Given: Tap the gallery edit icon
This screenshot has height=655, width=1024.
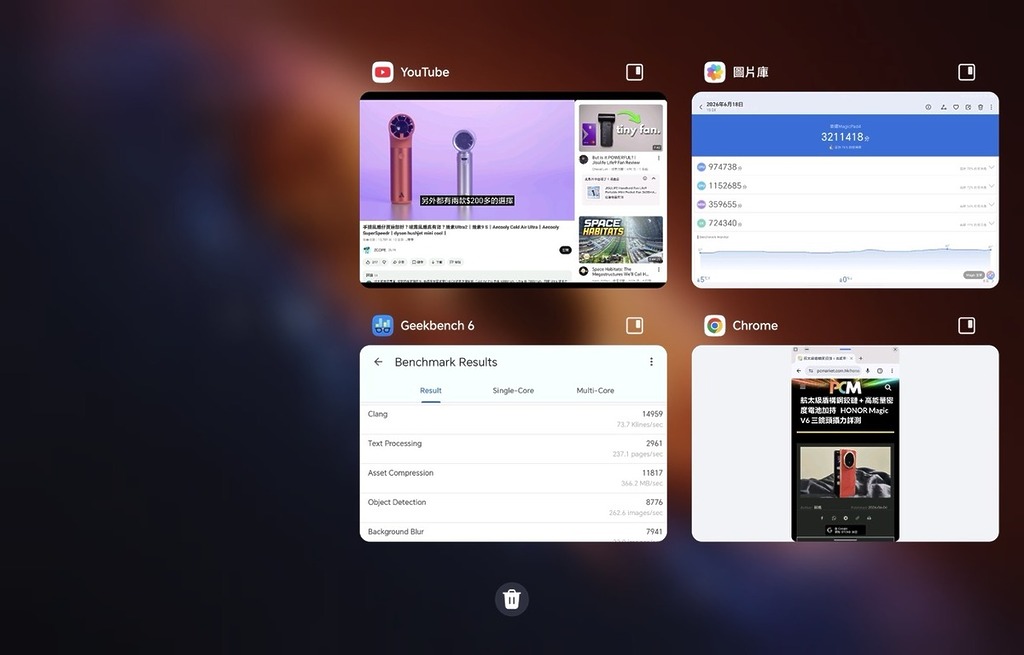Looking at the screenshot, I should [968, 107].
